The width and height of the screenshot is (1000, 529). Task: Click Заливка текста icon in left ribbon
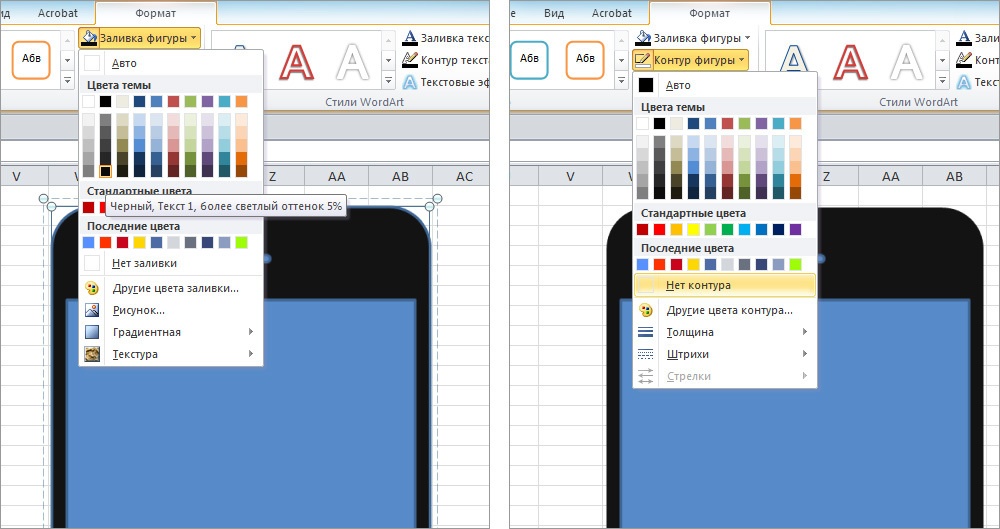click(x=410, y=38)
